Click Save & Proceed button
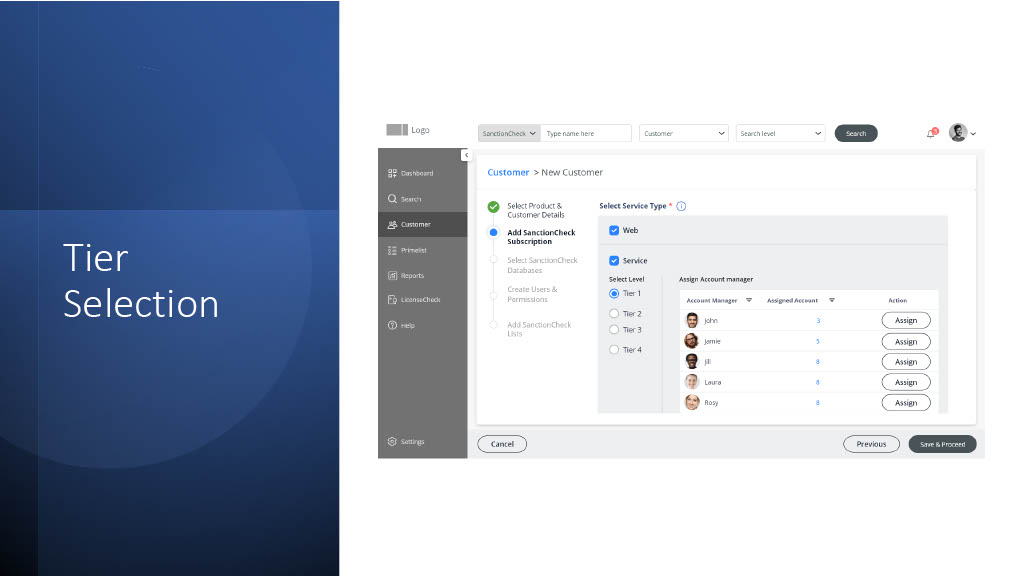The width and height of the screenshot is (1024, 576). pos(942,444)
